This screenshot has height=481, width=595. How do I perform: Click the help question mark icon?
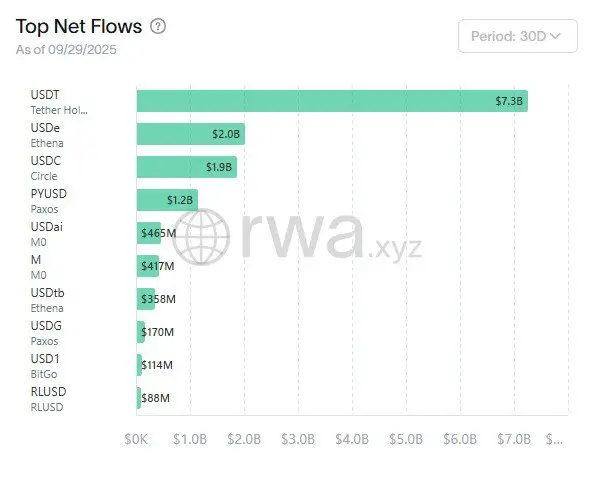[158, 27]
